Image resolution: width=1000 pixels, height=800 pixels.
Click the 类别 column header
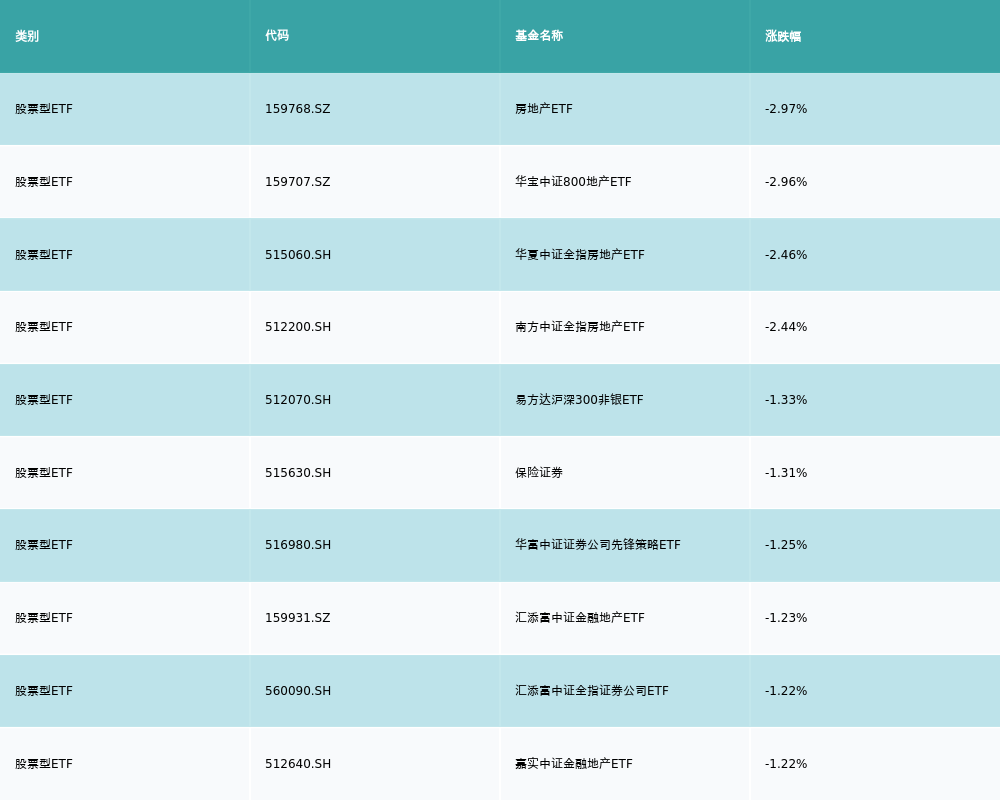[27, 36]
